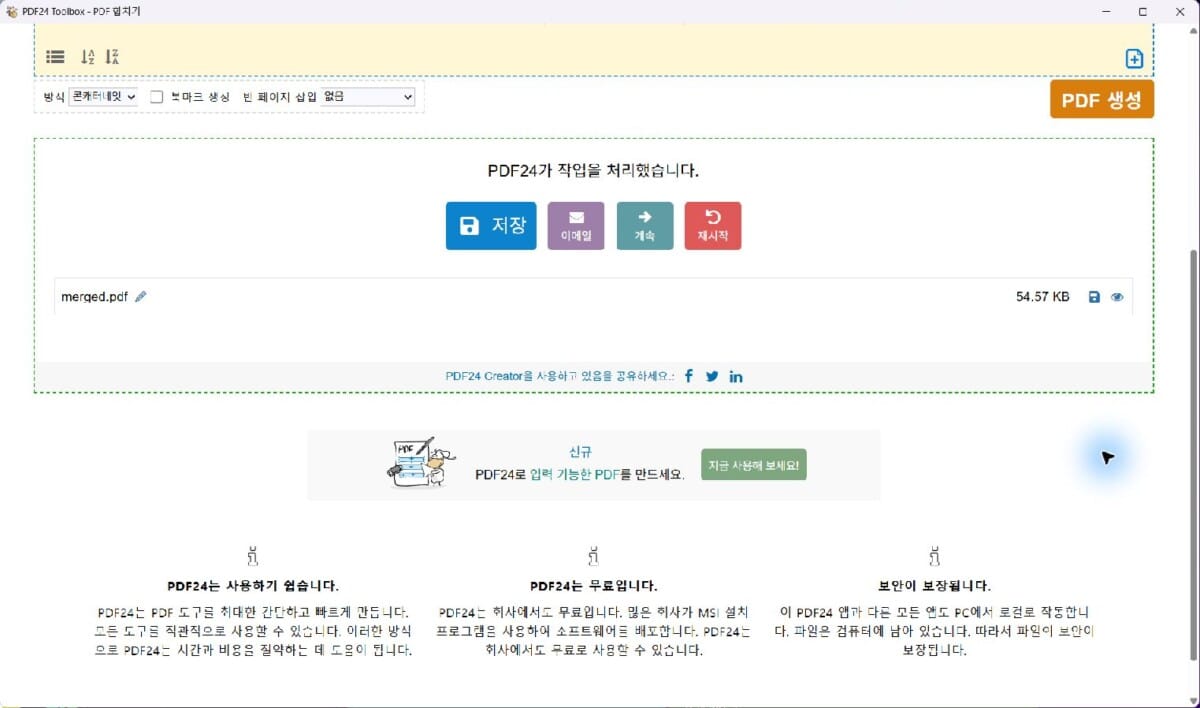Image resolution: width=1200 pixels, height=708 pixels.
Task: Open the 입력 가능한 PDF link
Action: [575, 475]
